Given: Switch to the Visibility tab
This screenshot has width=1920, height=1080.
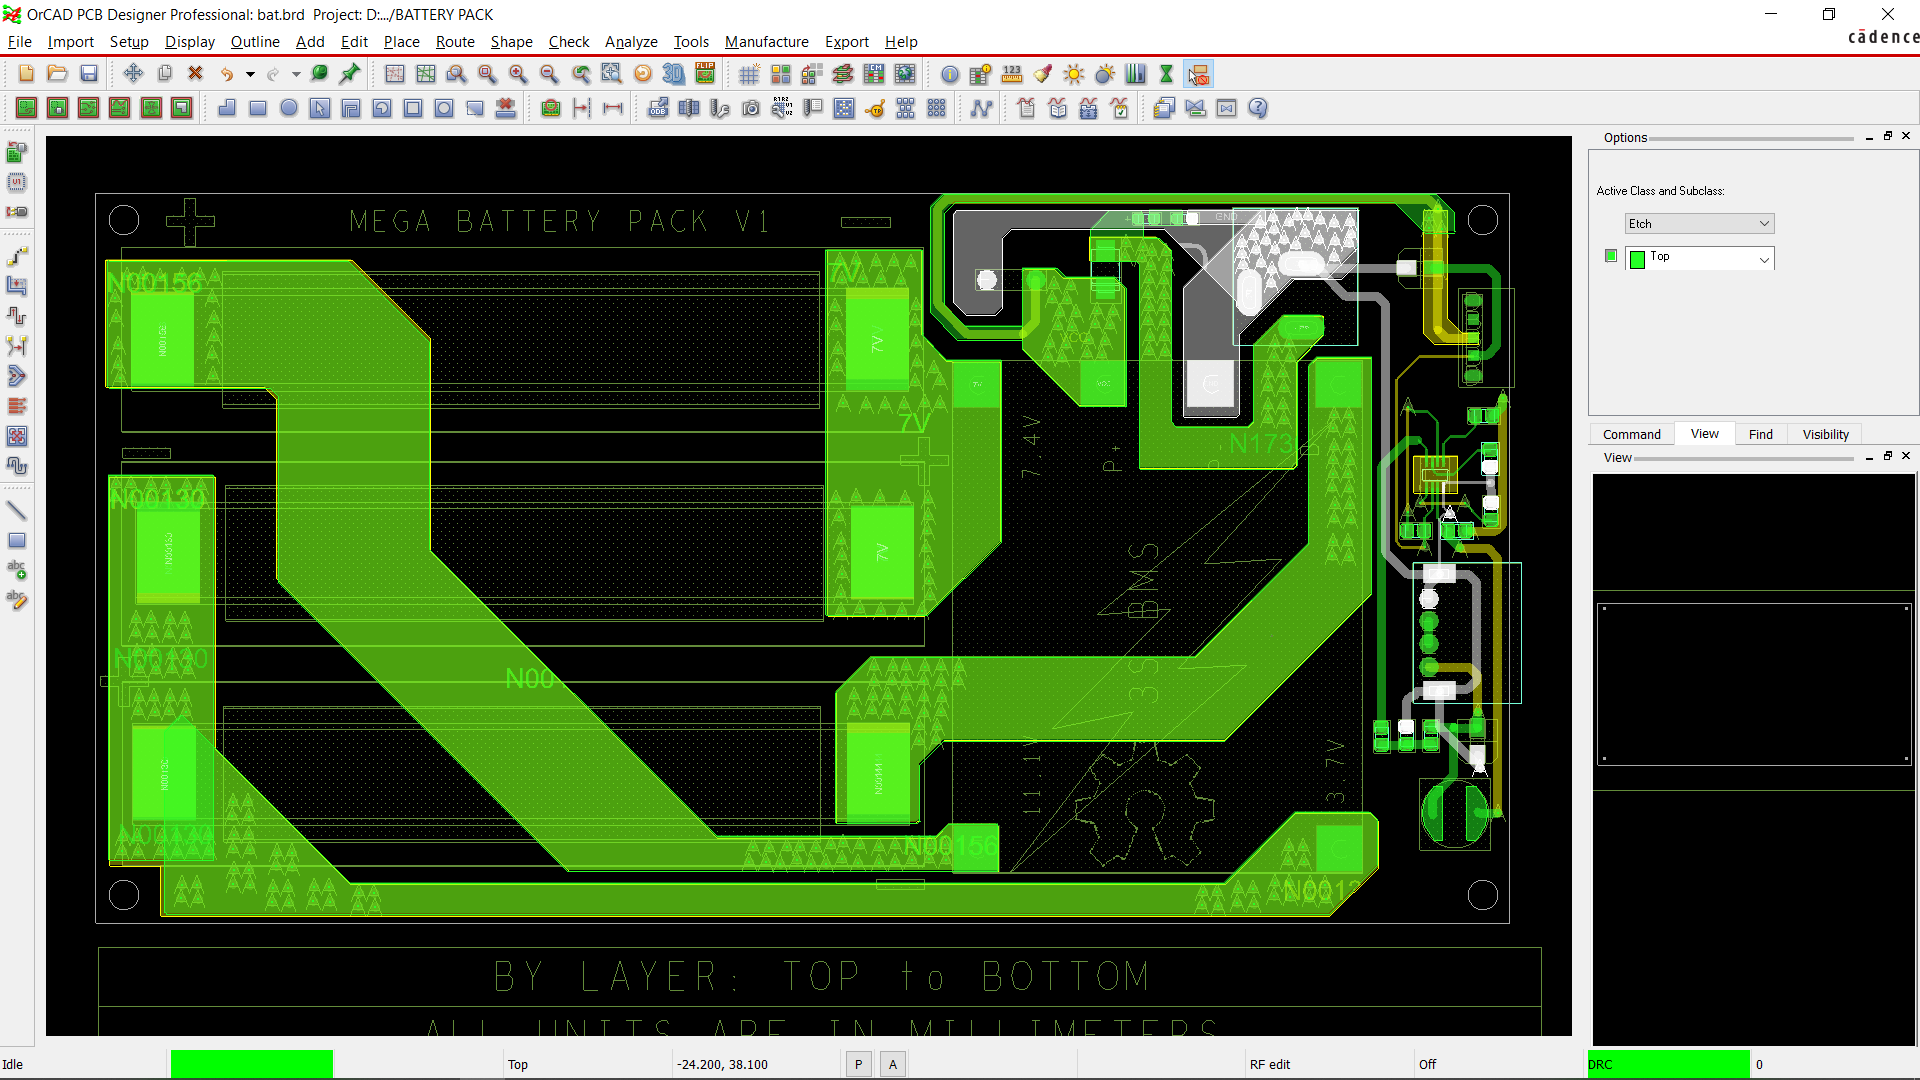Looking at the screenshot, I should (x=1825, y=434).
